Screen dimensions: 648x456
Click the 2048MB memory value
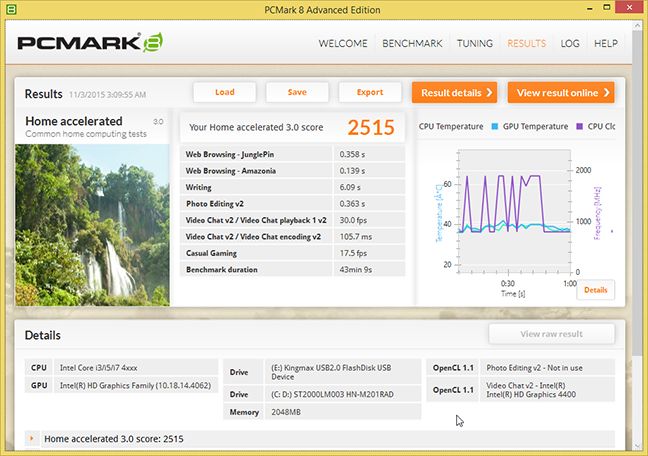click(286, 412)
